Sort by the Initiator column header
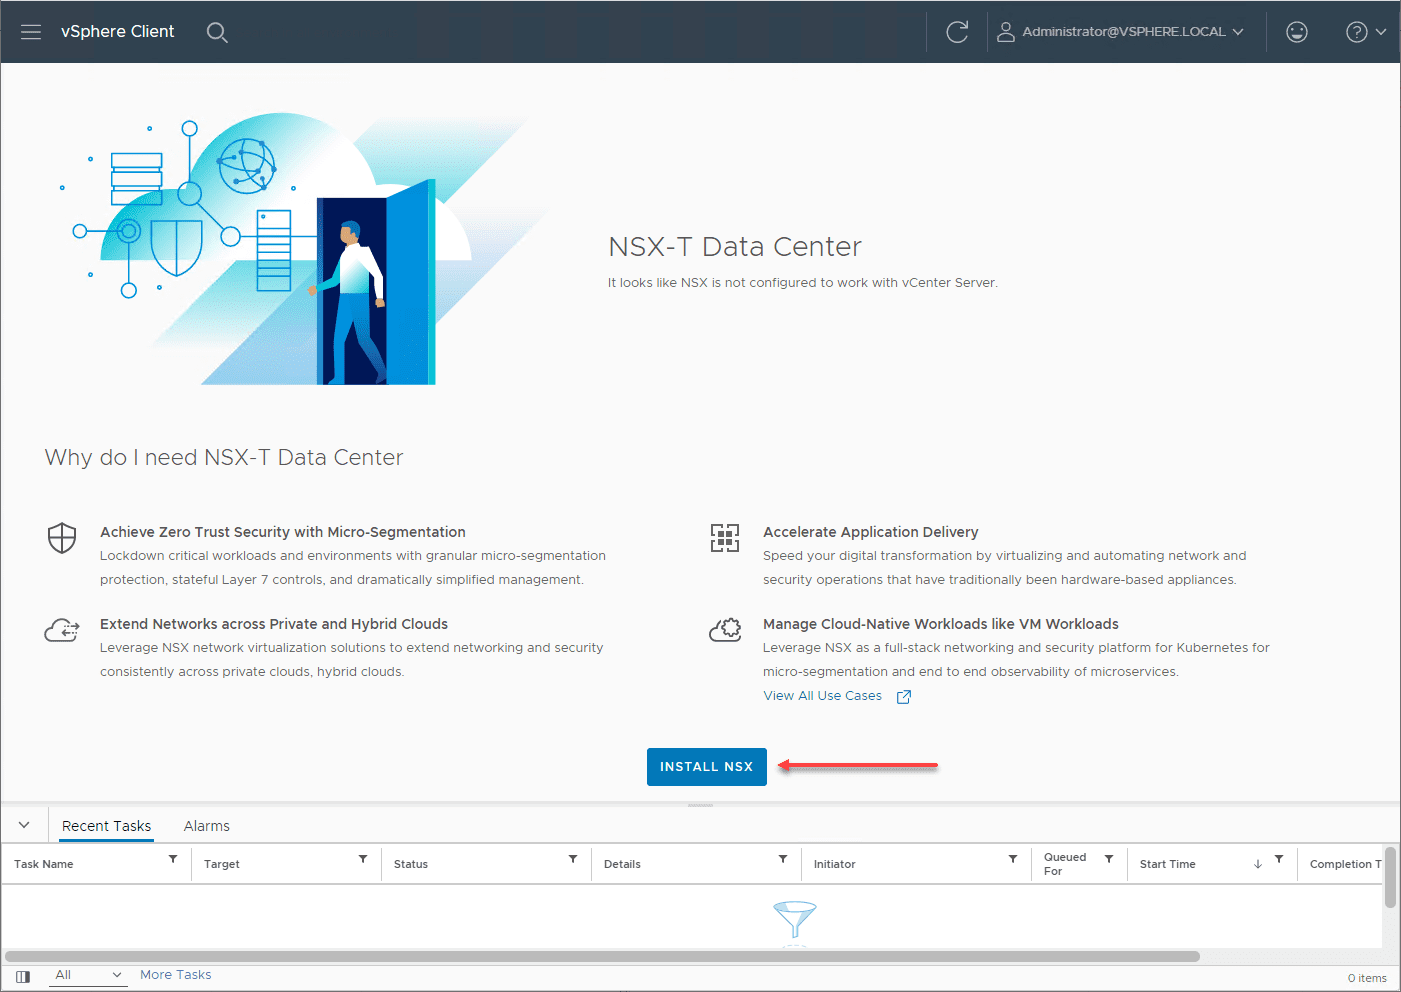 coord(835,864)
